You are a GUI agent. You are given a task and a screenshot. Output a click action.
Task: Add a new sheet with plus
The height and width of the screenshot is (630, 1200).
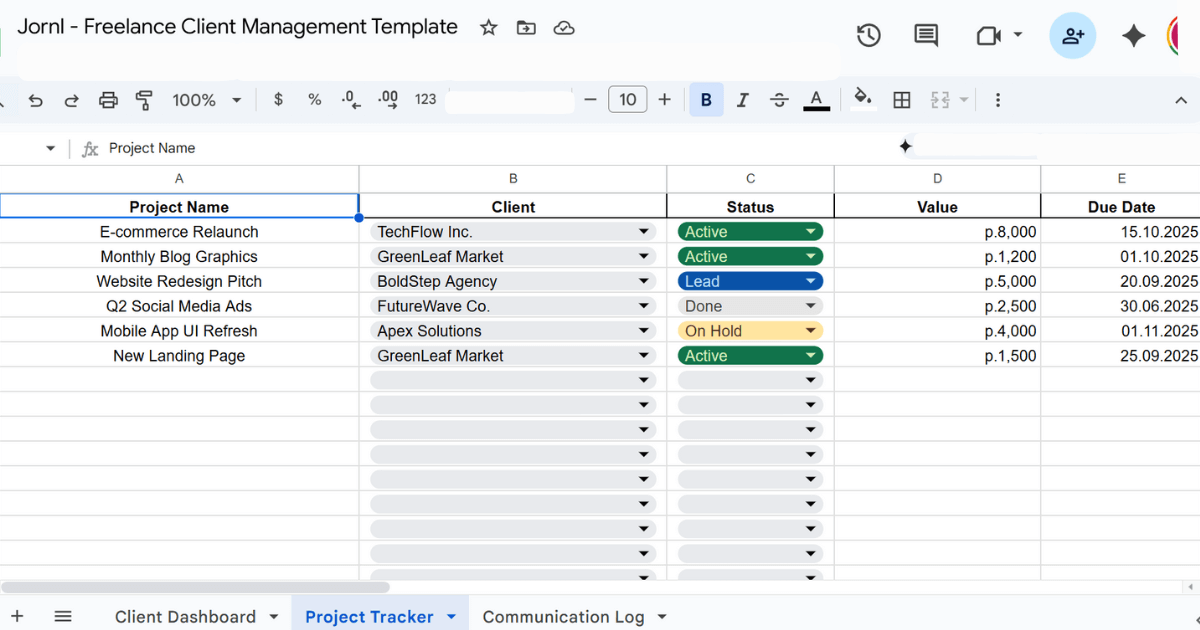[x=17, y=616]
